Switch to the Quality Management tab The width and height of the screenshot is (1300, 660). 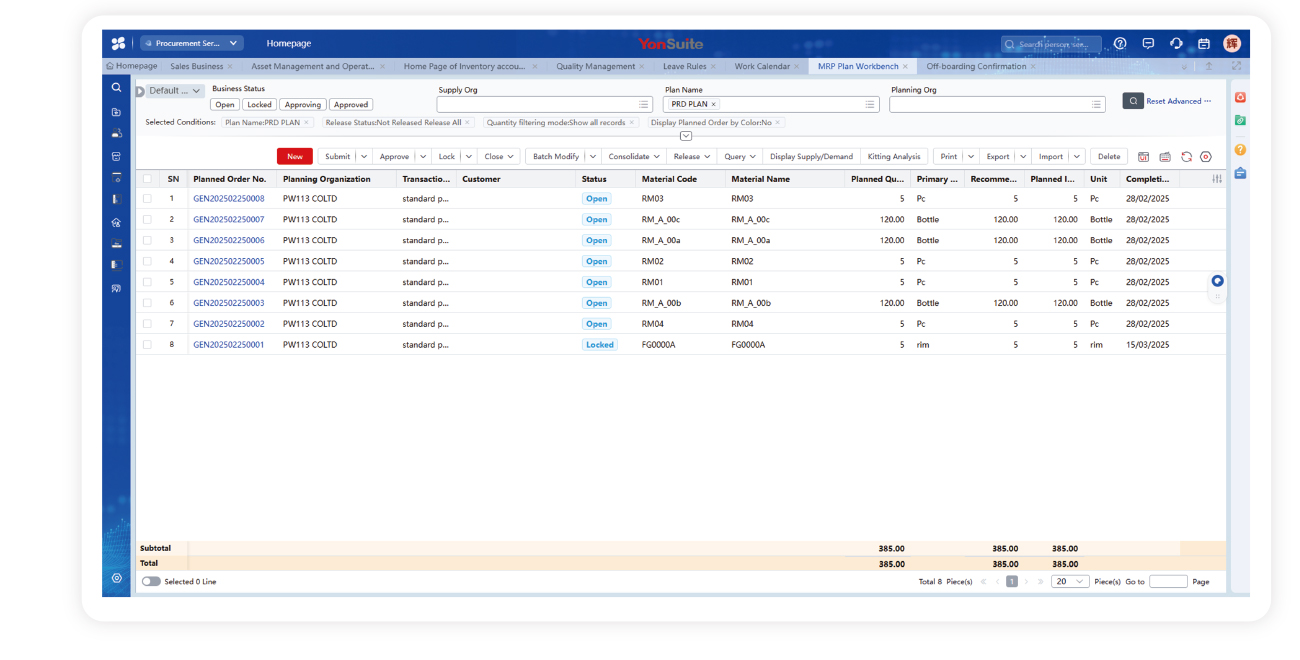pyautogui.click(x=595, y=67)
